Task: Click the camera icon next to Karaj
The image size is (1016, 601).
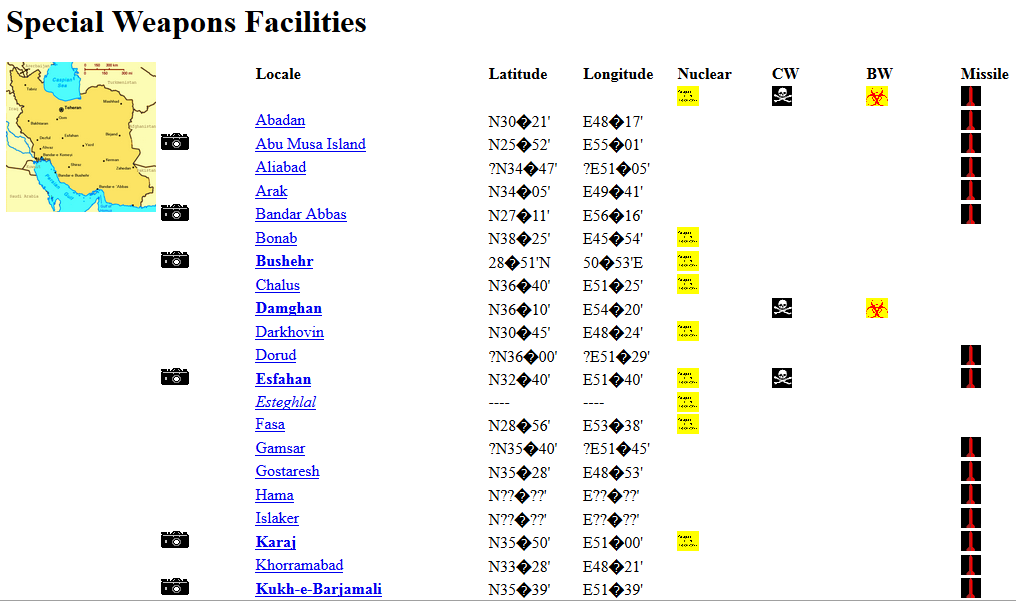Action: pyautogui.click(x=175, y=541)
